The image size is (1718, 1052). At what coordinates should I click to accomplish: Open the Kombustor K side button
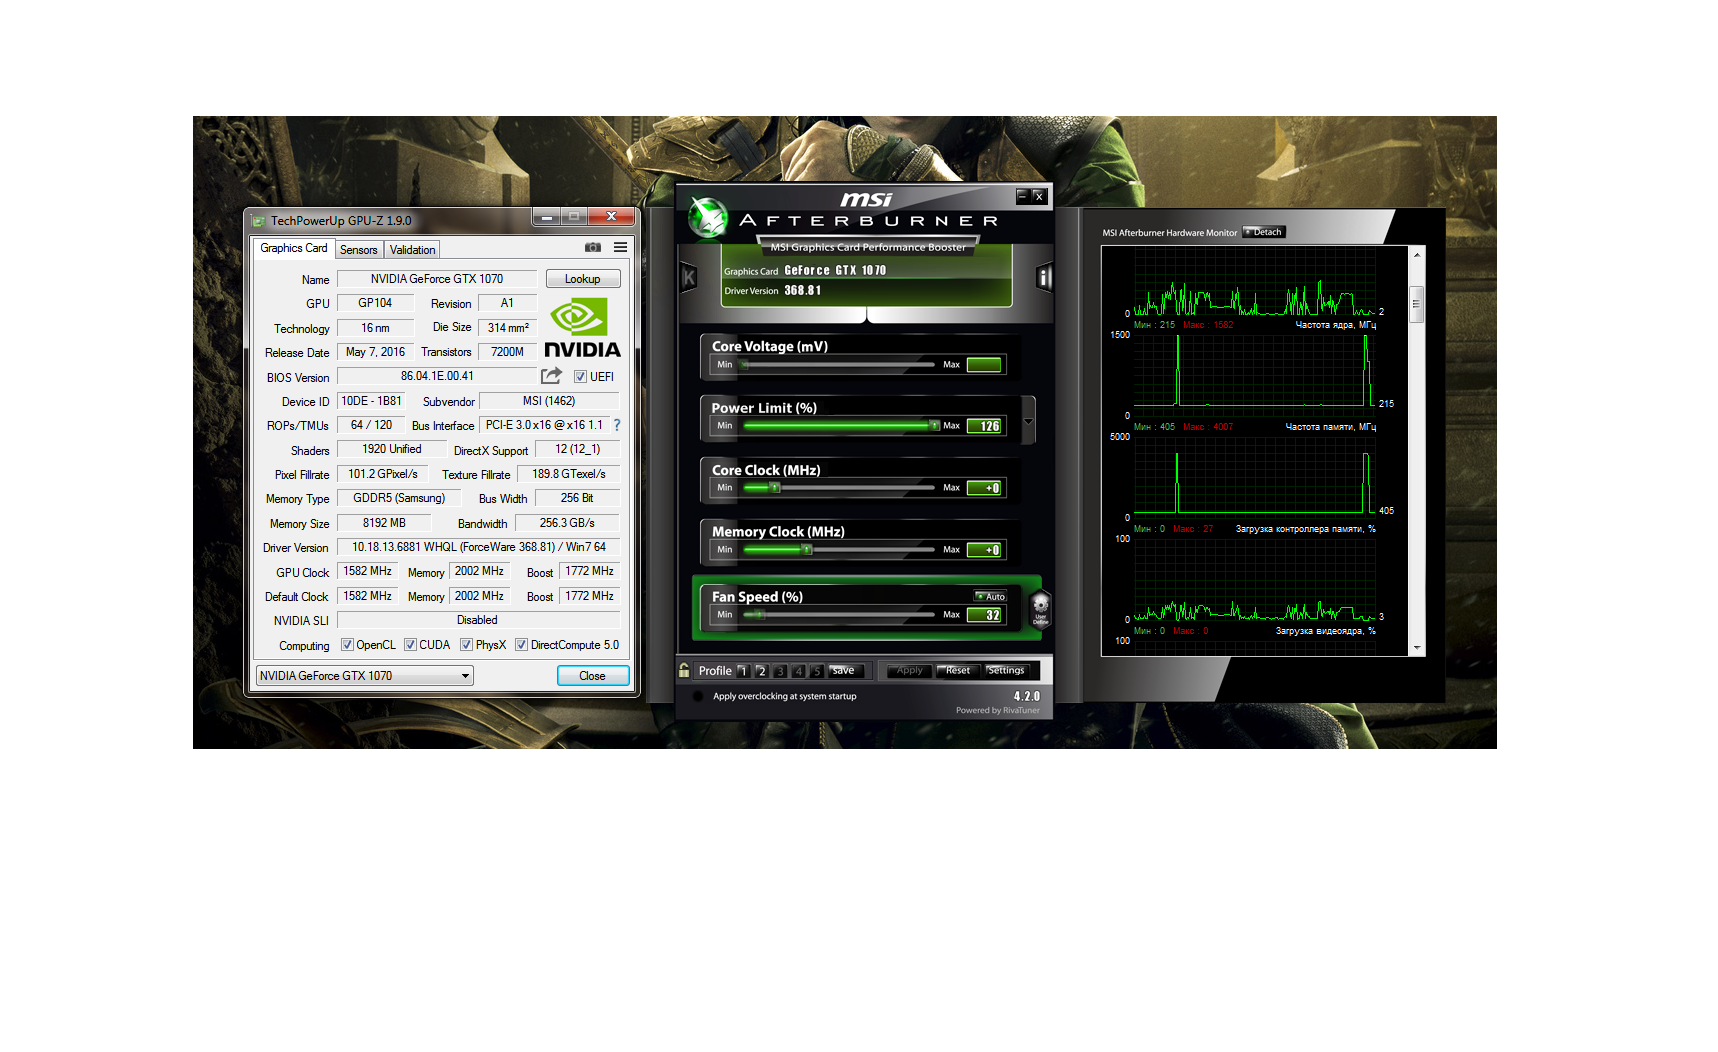click(x=688, y=277)
